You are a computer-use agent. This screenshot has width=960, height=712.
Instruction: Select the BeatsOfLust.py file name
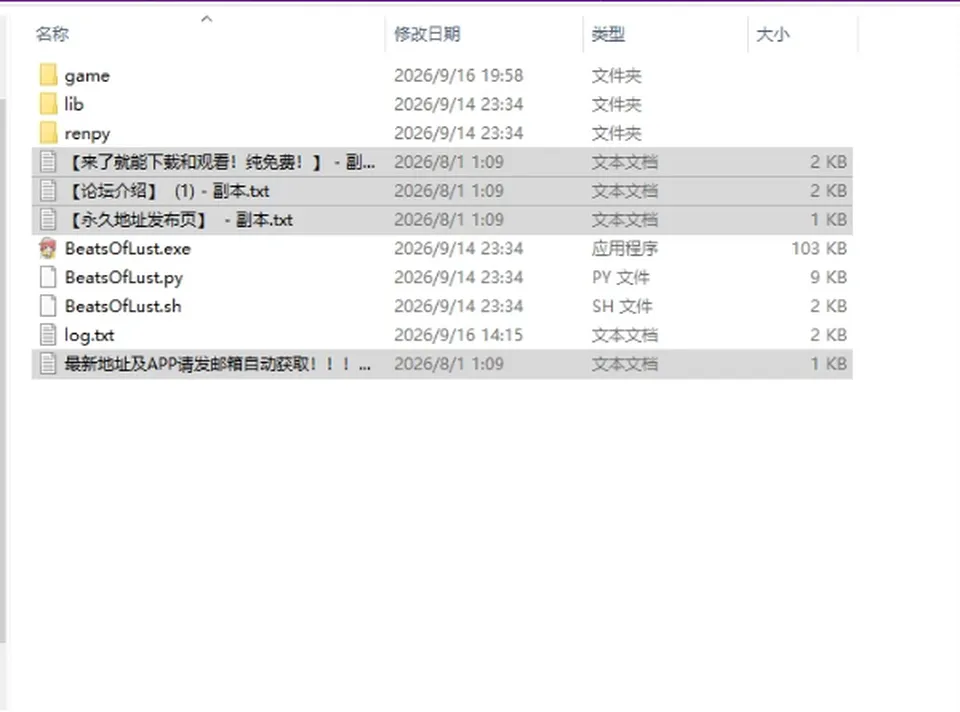click(124, 278)
